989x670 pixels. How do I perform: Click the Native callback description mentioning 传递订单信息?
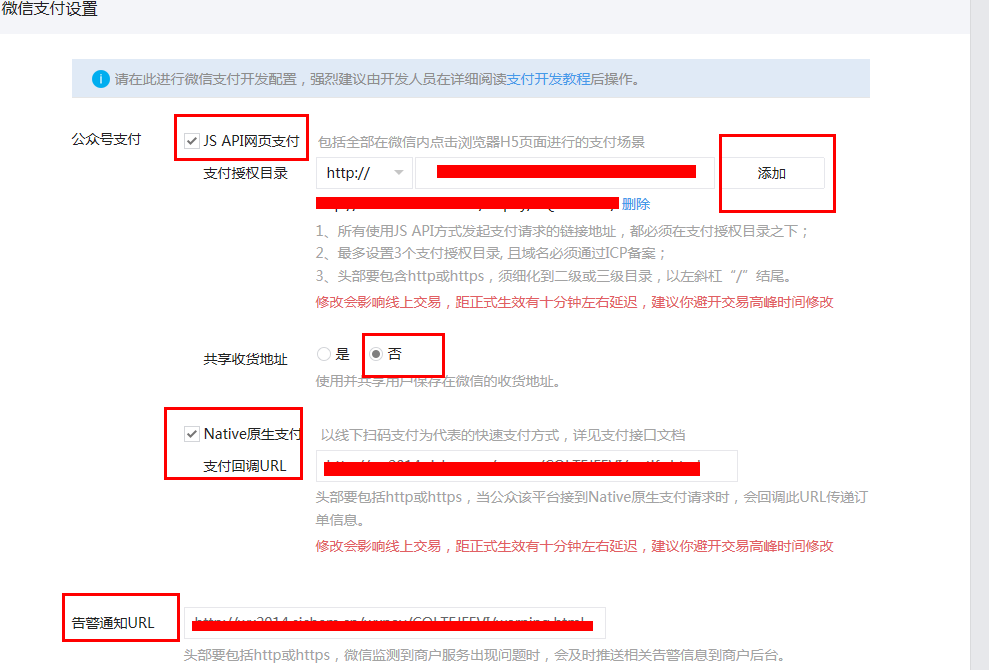click(x=592, y=508)
